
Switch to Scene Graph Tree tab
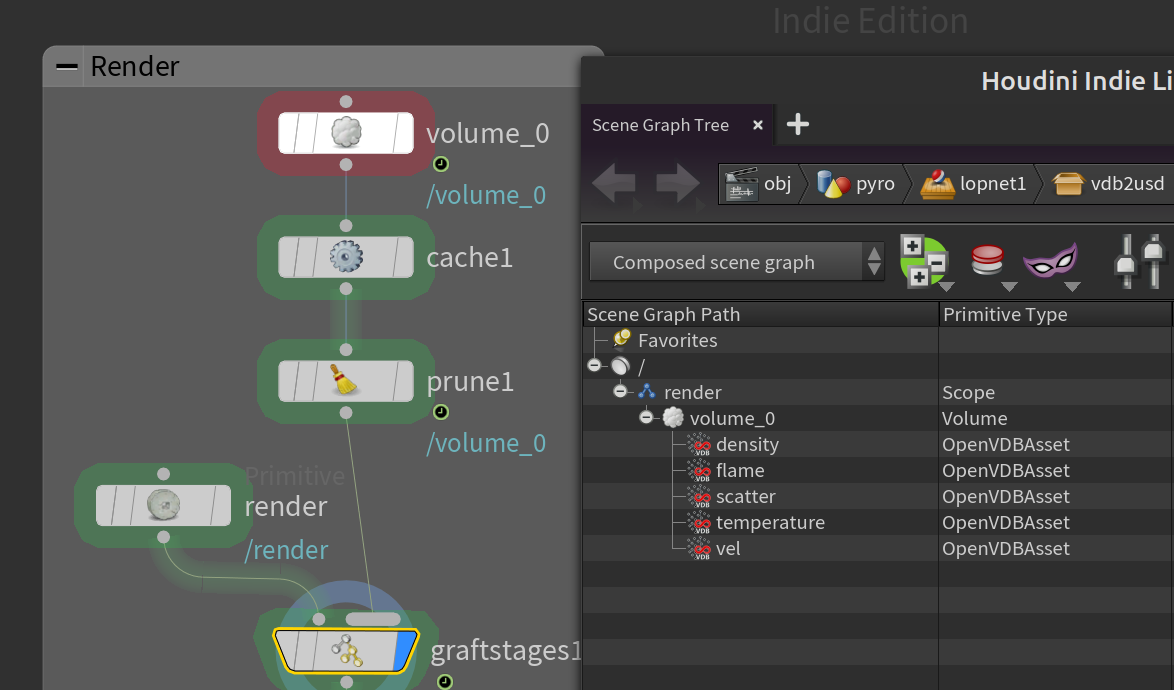point(660,125)
